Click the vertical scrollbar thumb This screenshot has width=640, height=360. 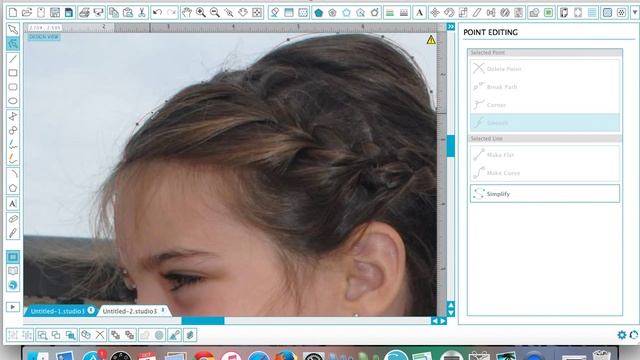tap(451, 146)
